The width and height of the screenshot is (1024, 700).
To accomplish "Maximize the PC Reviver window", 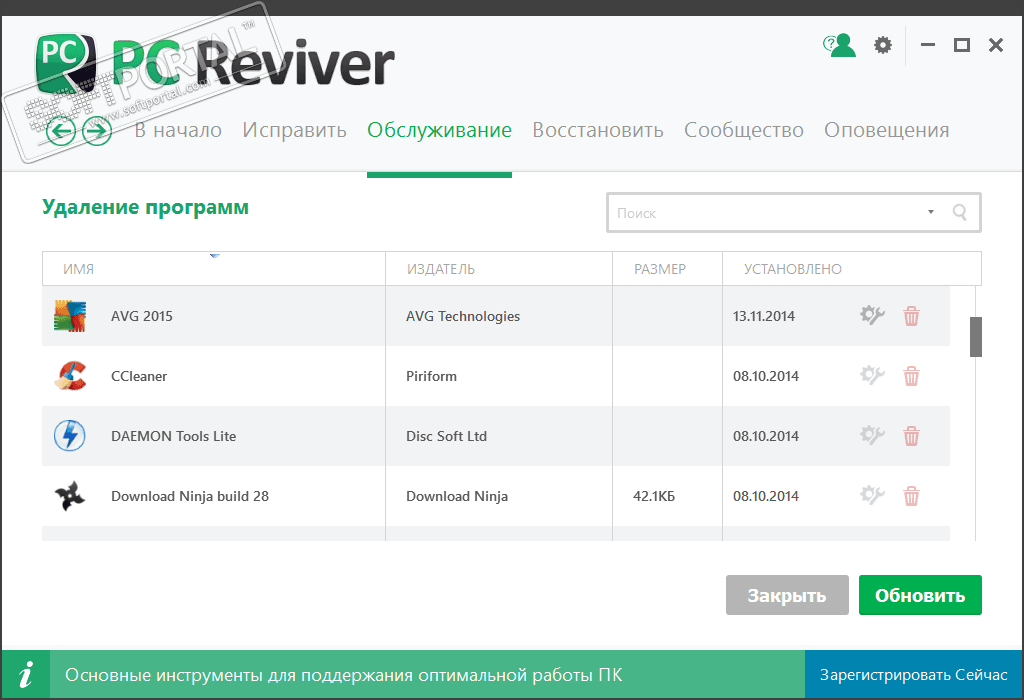I will click(961, 45).
